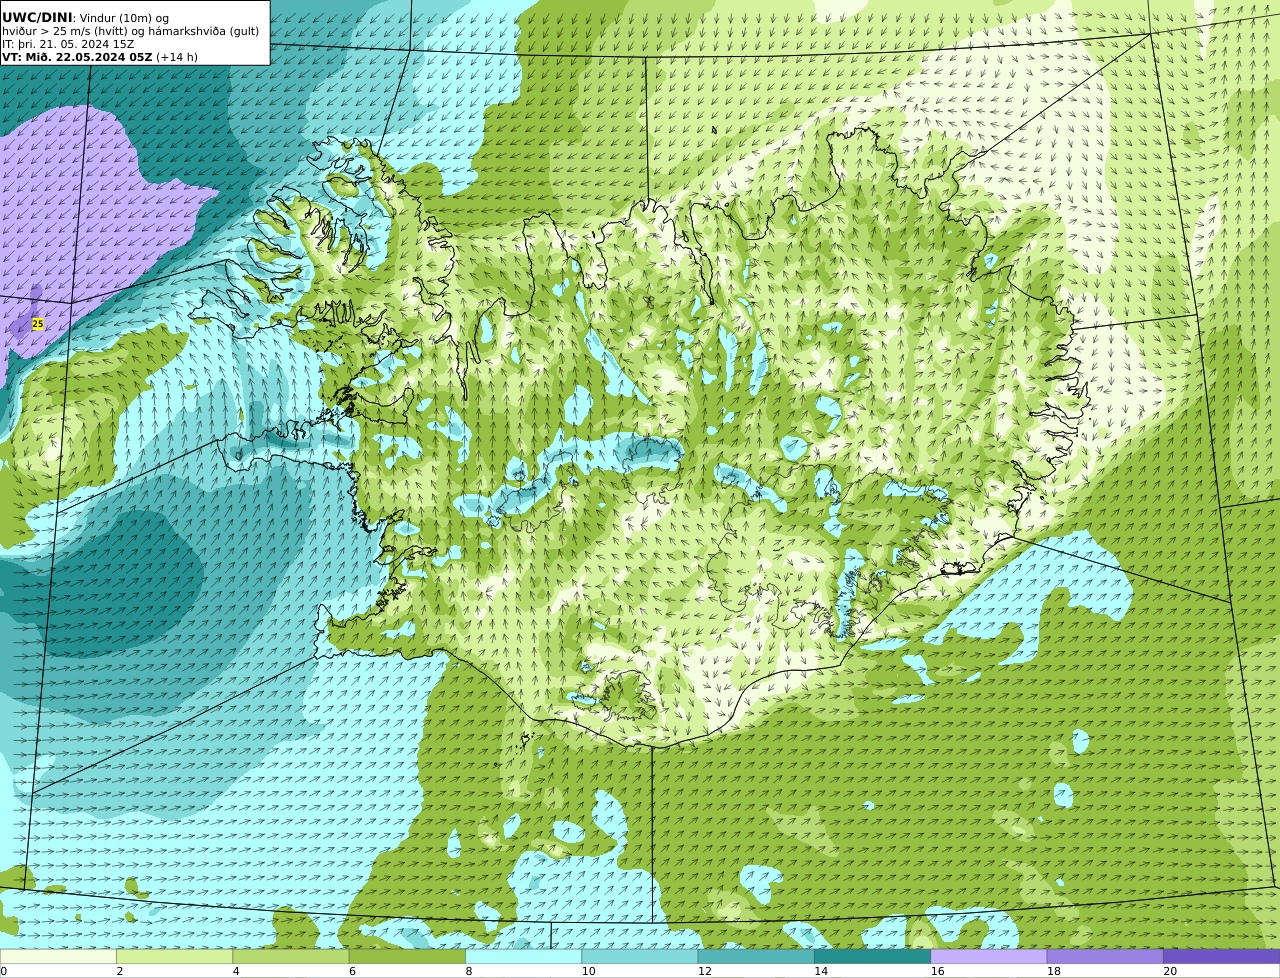Click the legend scale value "0"
The width and height of the screenshot is (1280, 978).
click(x=3, y=971)
